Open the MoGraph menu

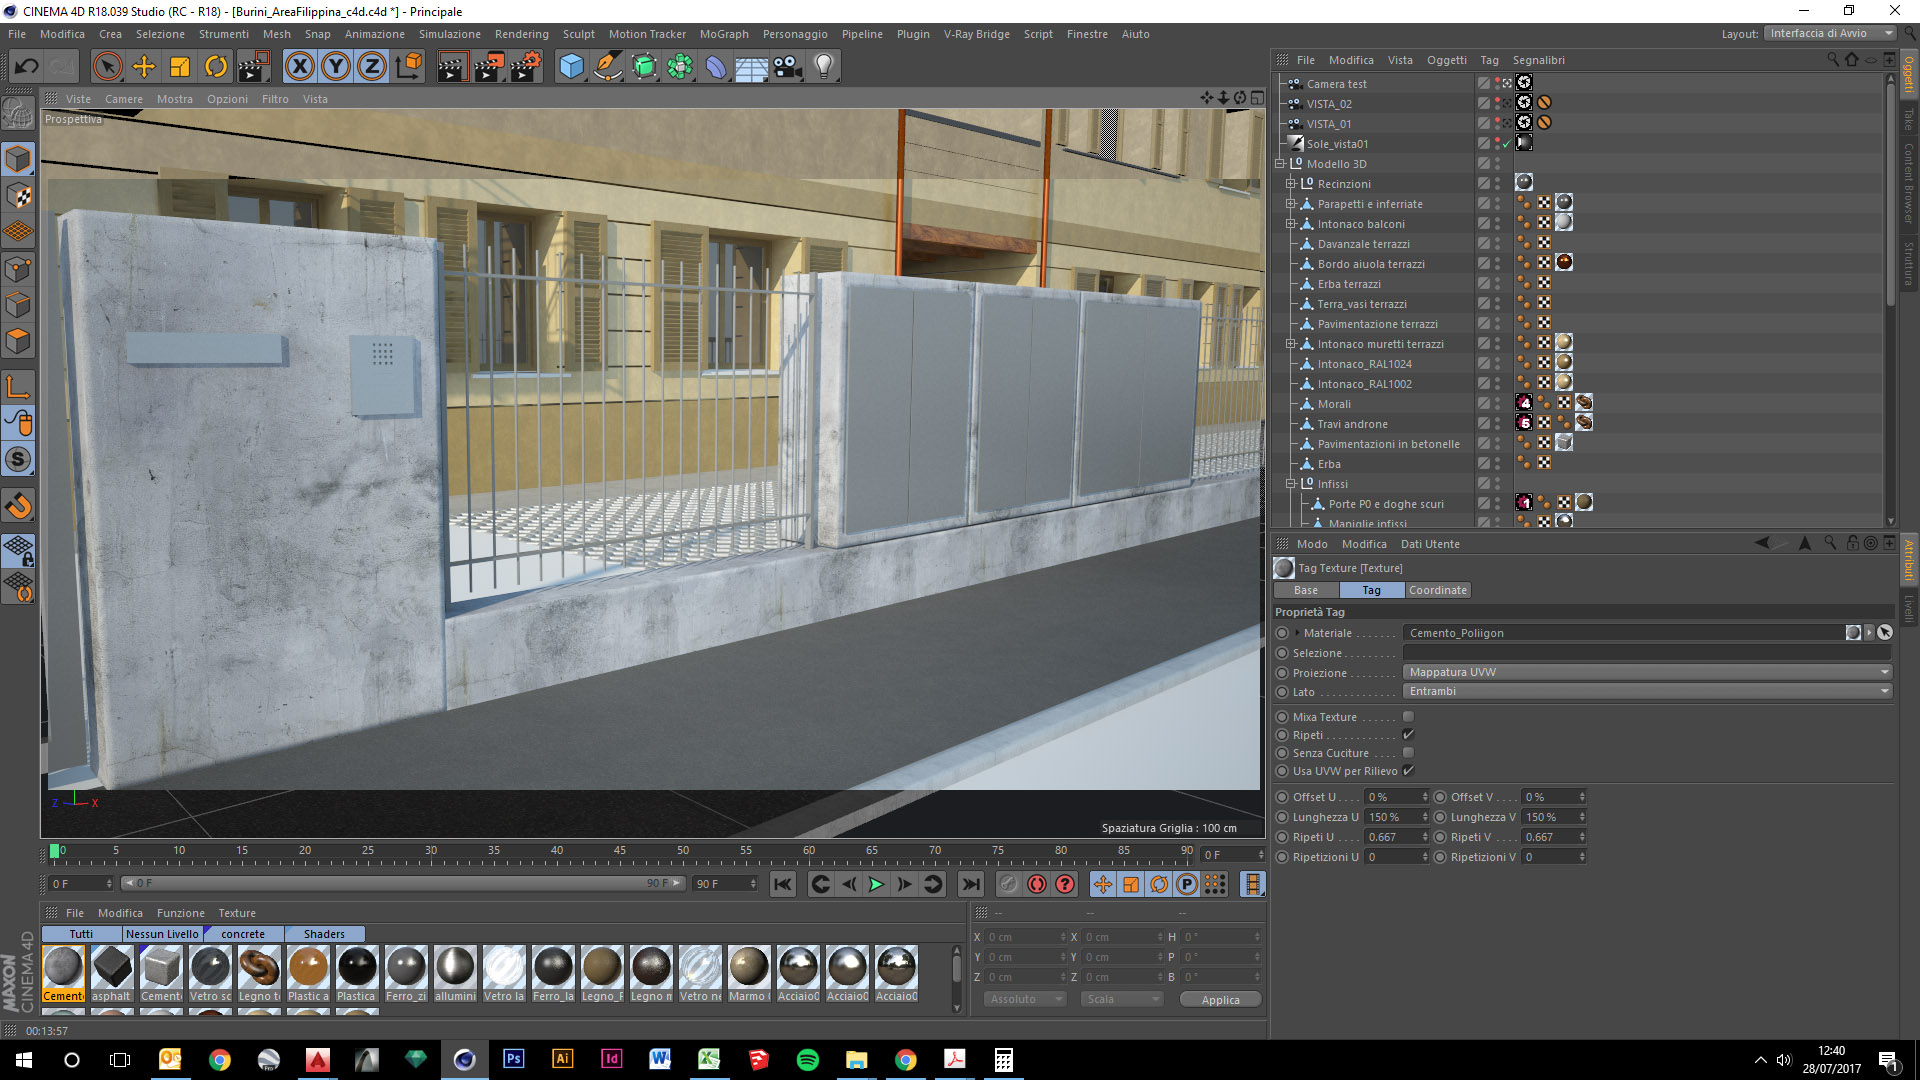point(723,34)
